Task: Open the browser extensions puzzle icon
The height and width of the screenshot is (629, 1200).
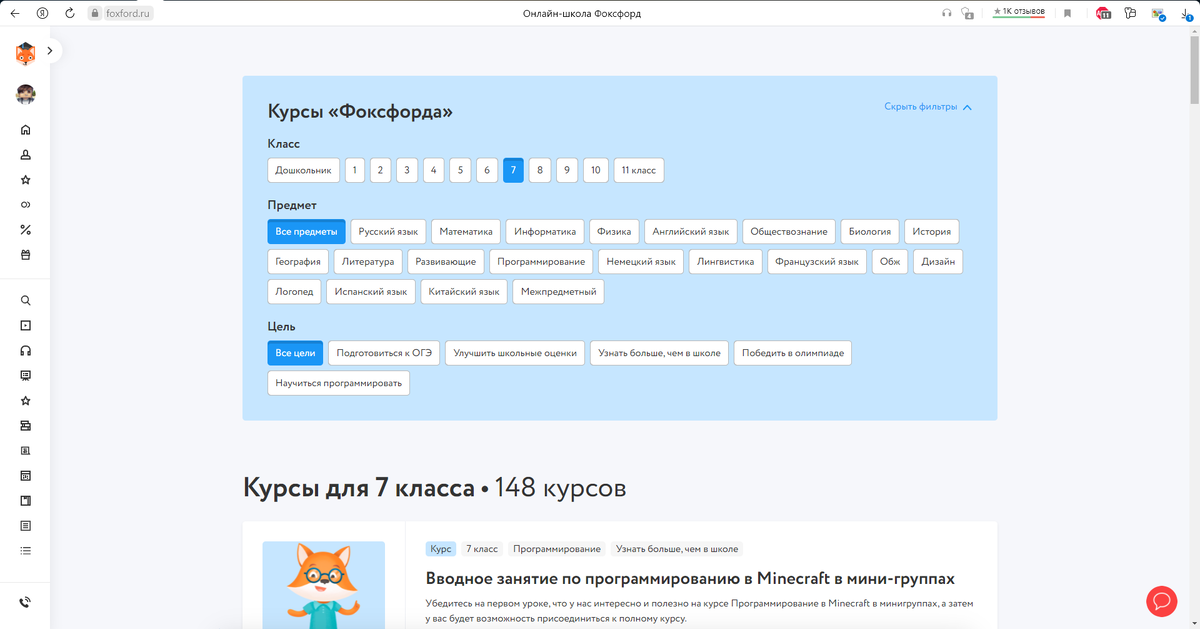Action: click(1130, 13)
